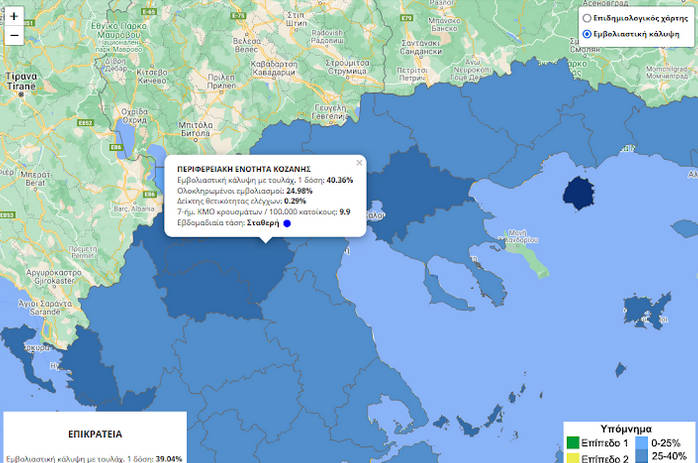The image size is (698, 463).
Task: Click the darkest navy region near Thasos
Action: 578,191
